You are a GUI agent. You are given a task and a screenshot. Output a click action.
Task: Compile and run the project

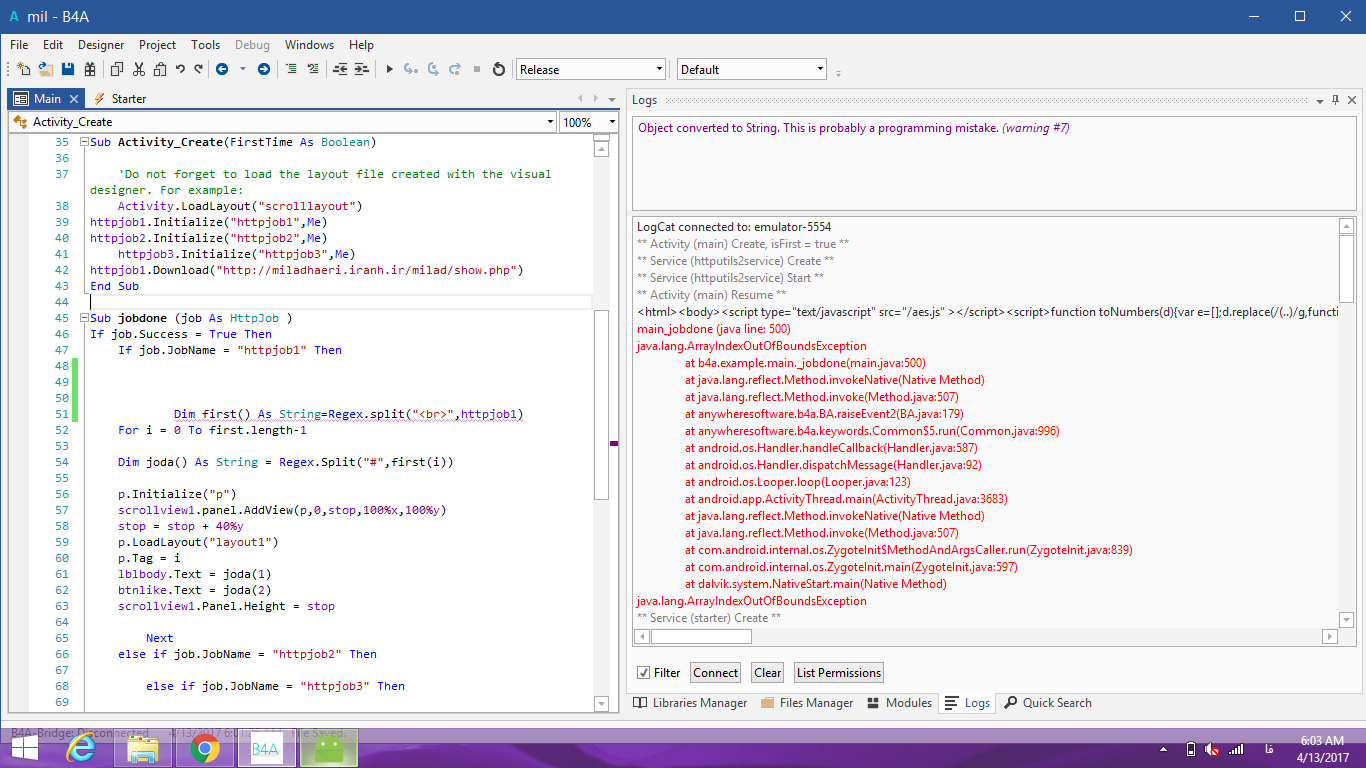[x=390, y=69]
